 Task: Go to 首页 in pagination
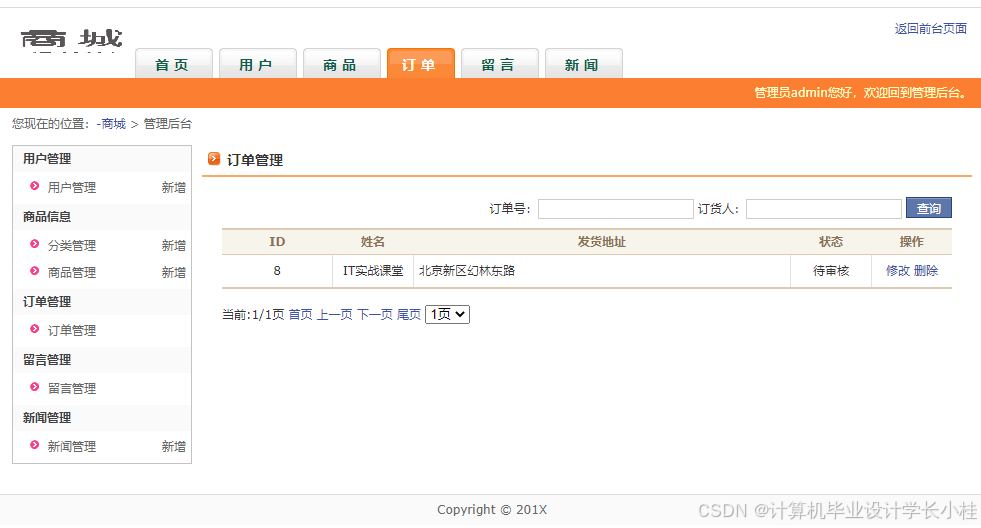coord(300,315)
